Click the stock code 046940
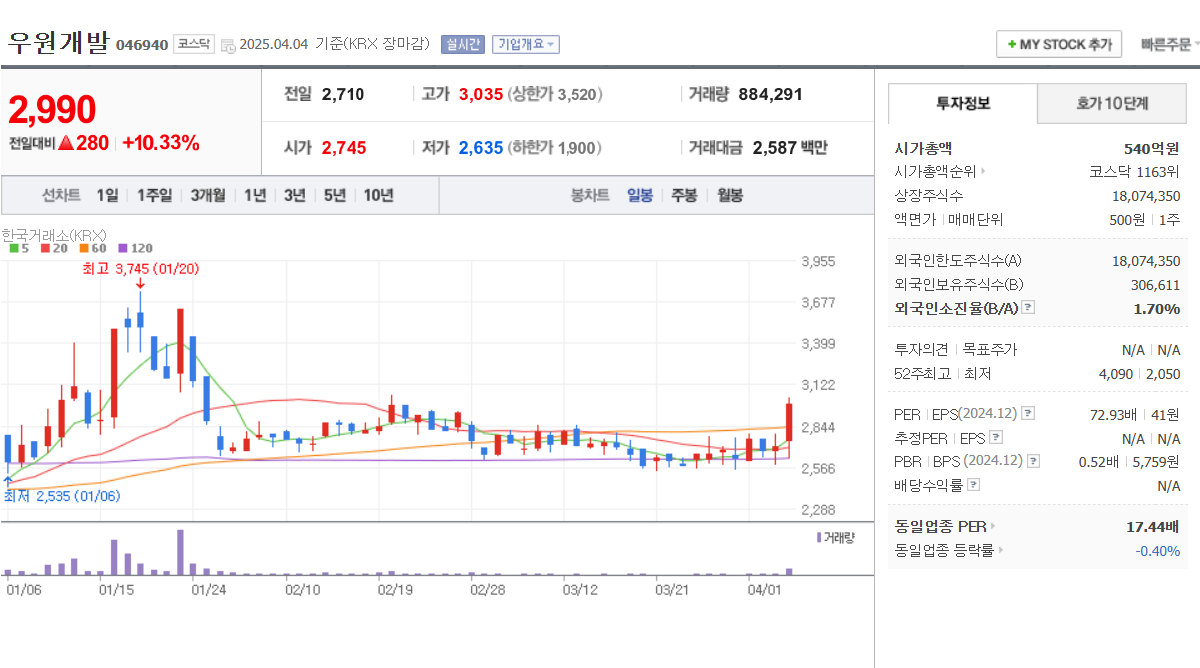This screenshot has height=668, width=1200. click(x=142, y=45)
